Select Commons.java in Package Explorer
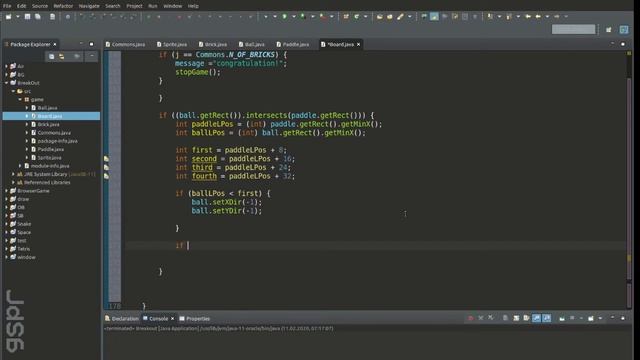Screen dimensions: 640x360 [54, 133]
